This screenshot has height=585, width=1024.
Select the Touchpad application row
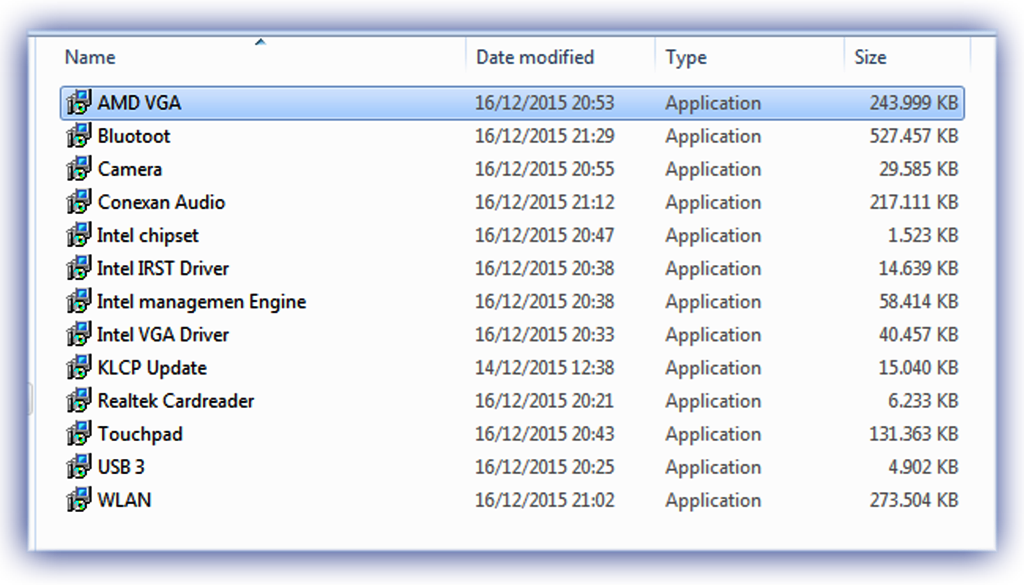pos(140,433)
